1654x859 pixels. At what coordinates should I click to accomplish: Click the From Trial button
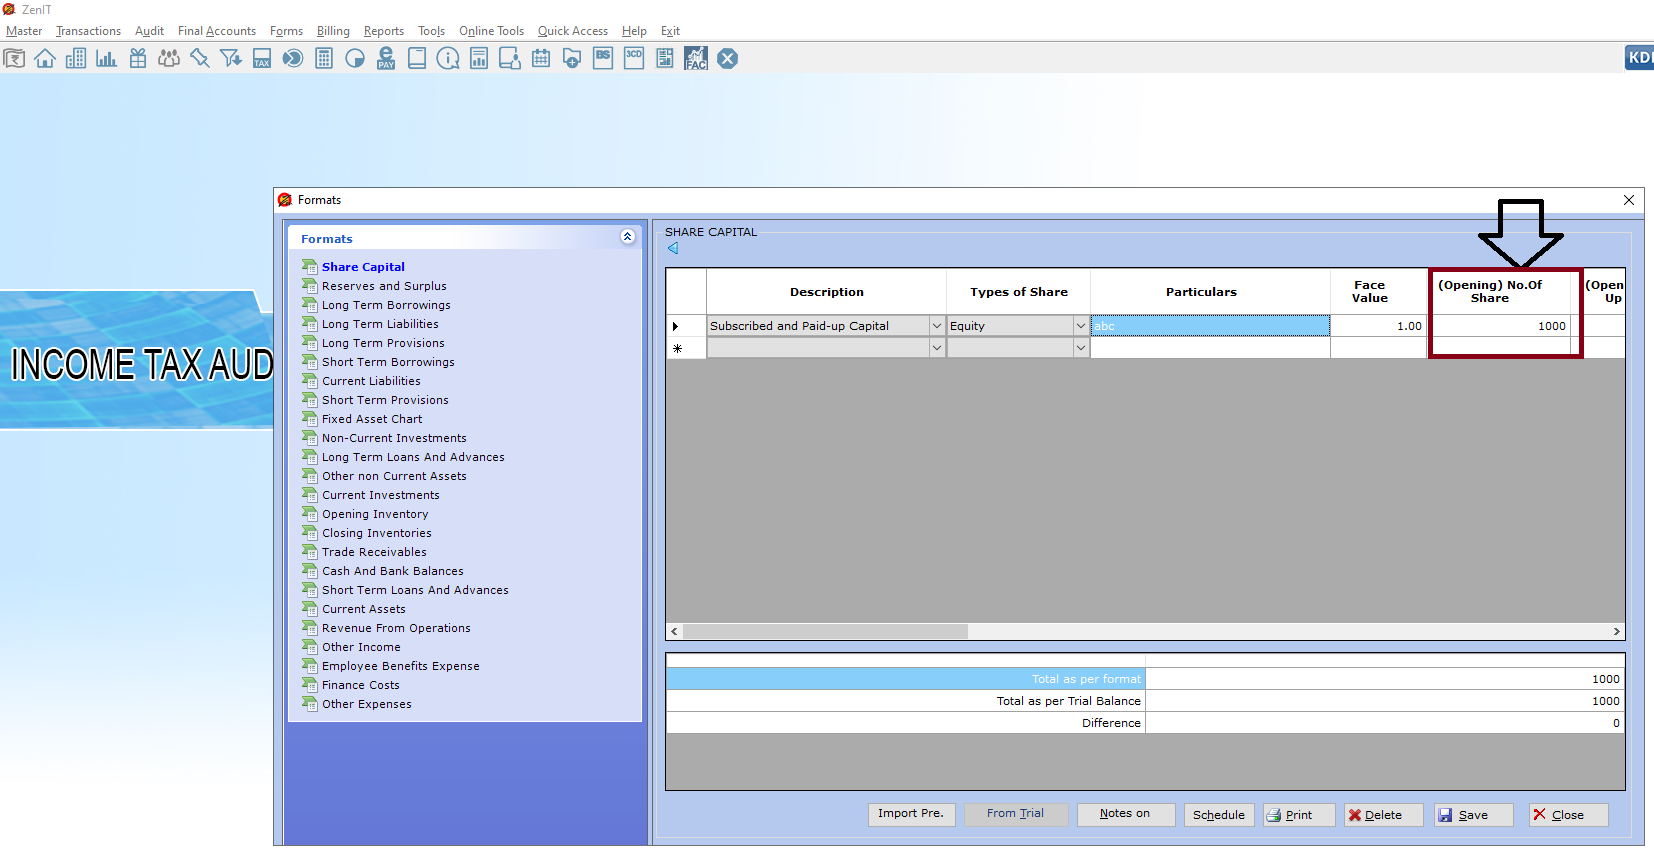tap(1015, 814)
